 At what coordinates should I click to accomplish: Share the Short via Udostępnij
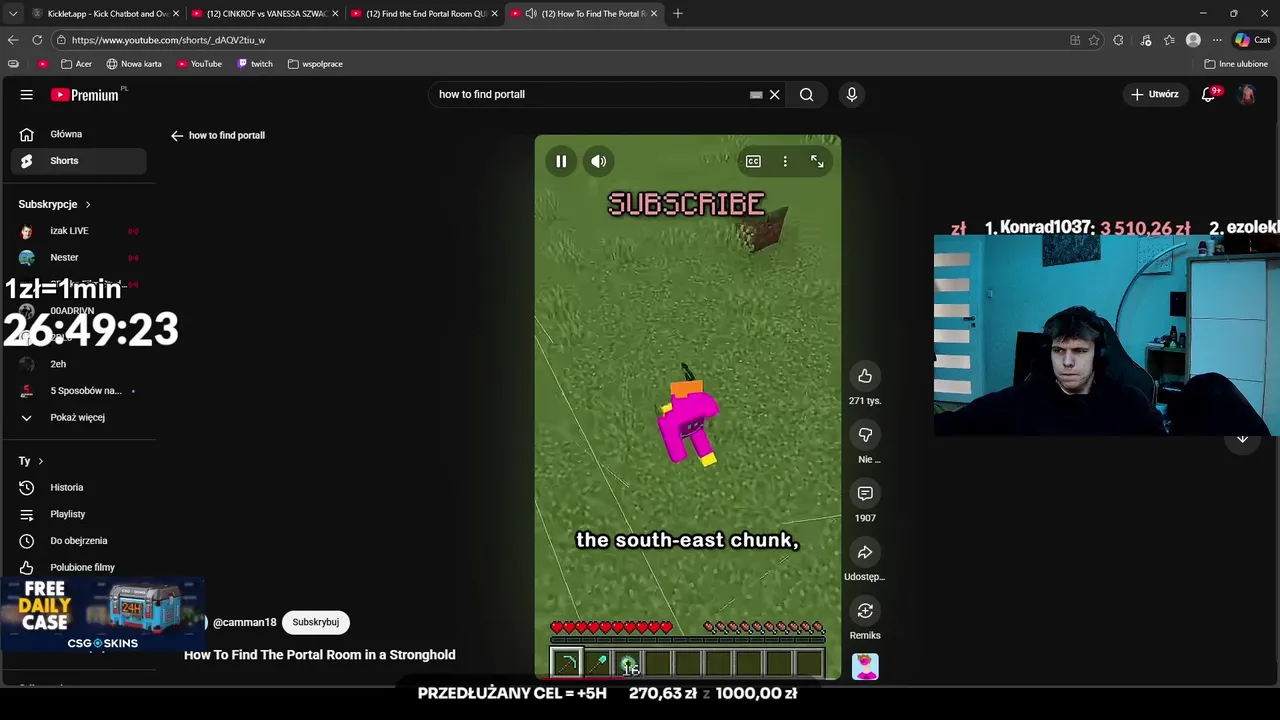[865, 552]
